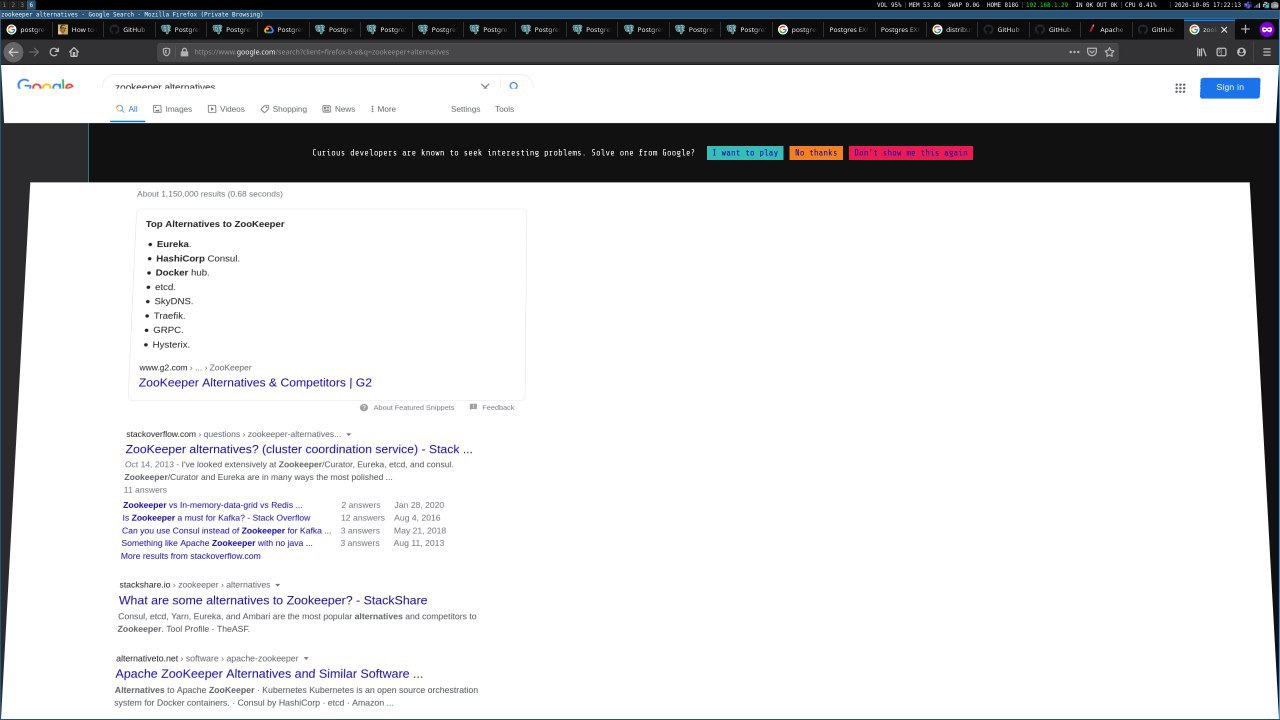The width and height of the screenshot is (1280, 720).
Task: Click the '11 answers' text
Action: pyautogui.click(x=145, y=490)
